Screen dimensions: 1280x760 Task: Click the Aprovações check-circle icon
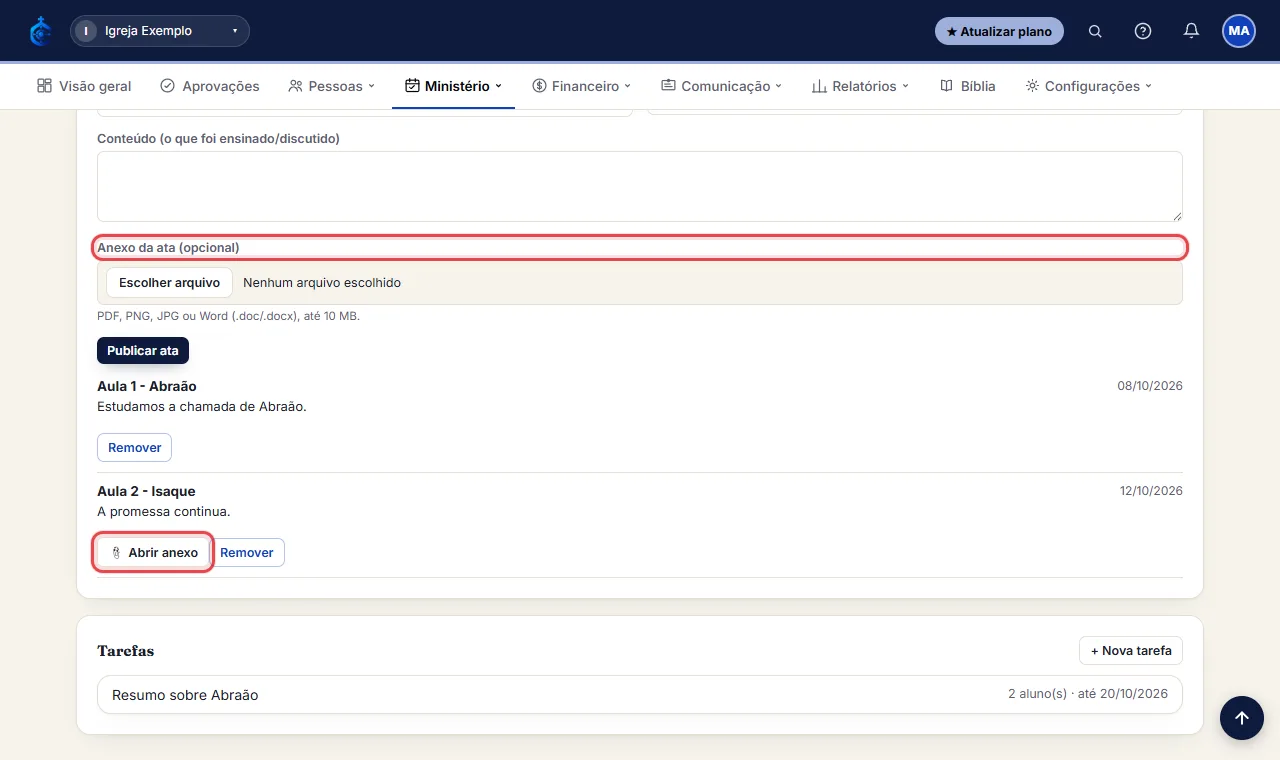pos(167,86)
